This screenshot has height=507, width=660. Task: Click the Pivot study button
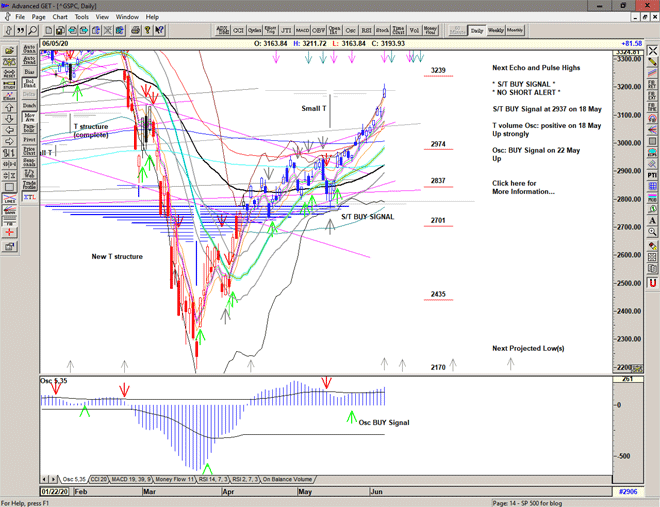[29, 139]
